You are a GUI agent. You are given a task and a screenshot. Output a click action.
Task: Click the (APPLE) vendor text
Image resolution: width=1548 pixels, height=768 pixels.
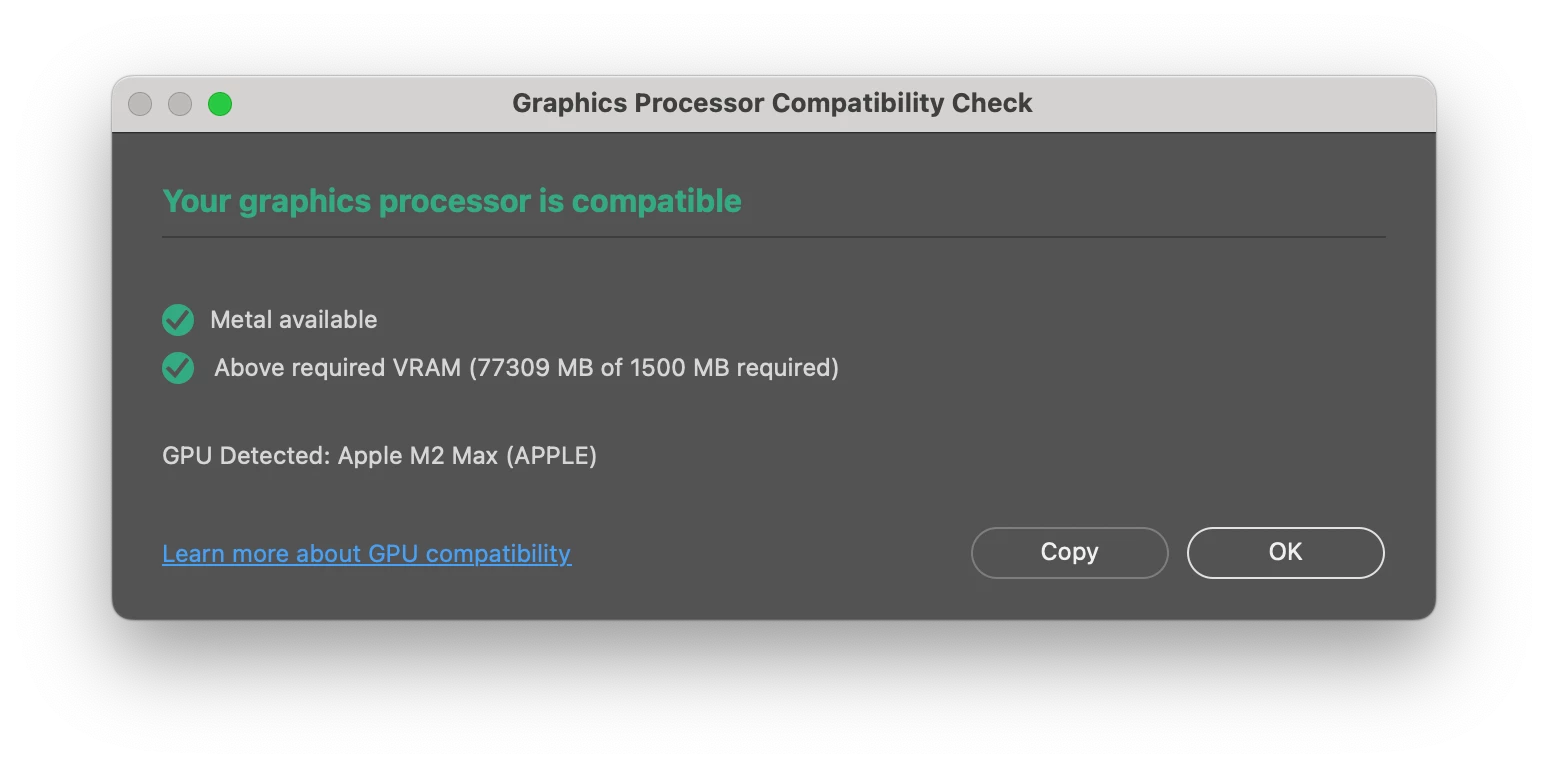point(552,456)
